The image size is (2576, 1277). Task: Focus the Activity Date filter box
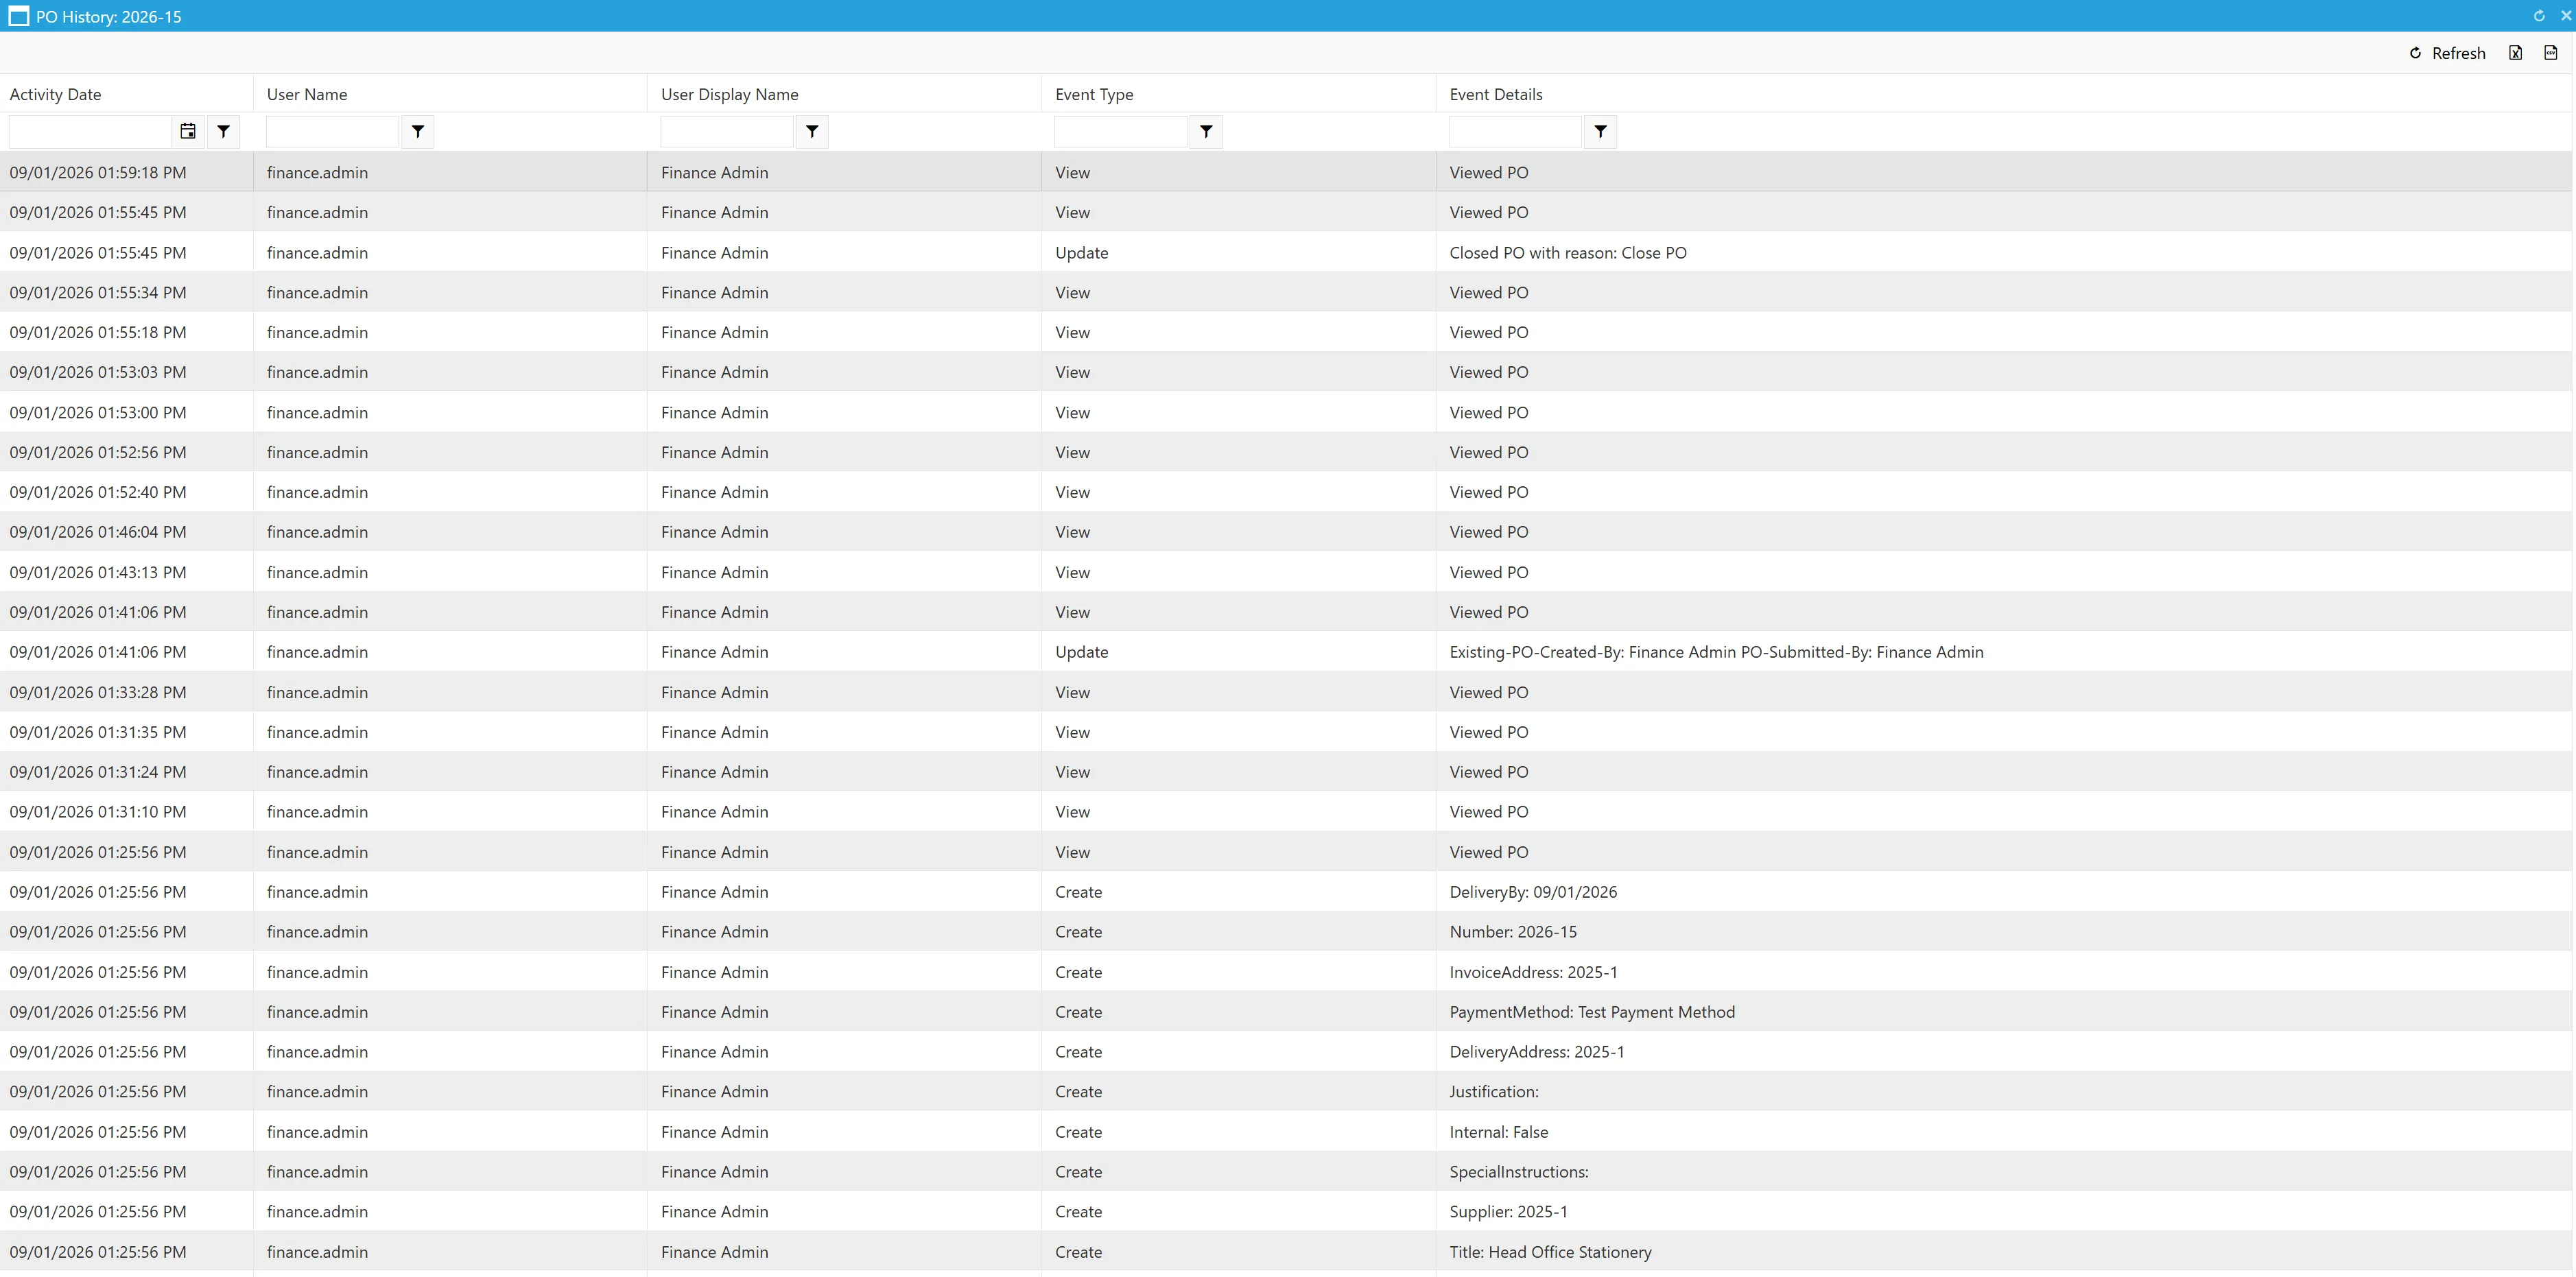pyautogui.click(x=90, y=131)
